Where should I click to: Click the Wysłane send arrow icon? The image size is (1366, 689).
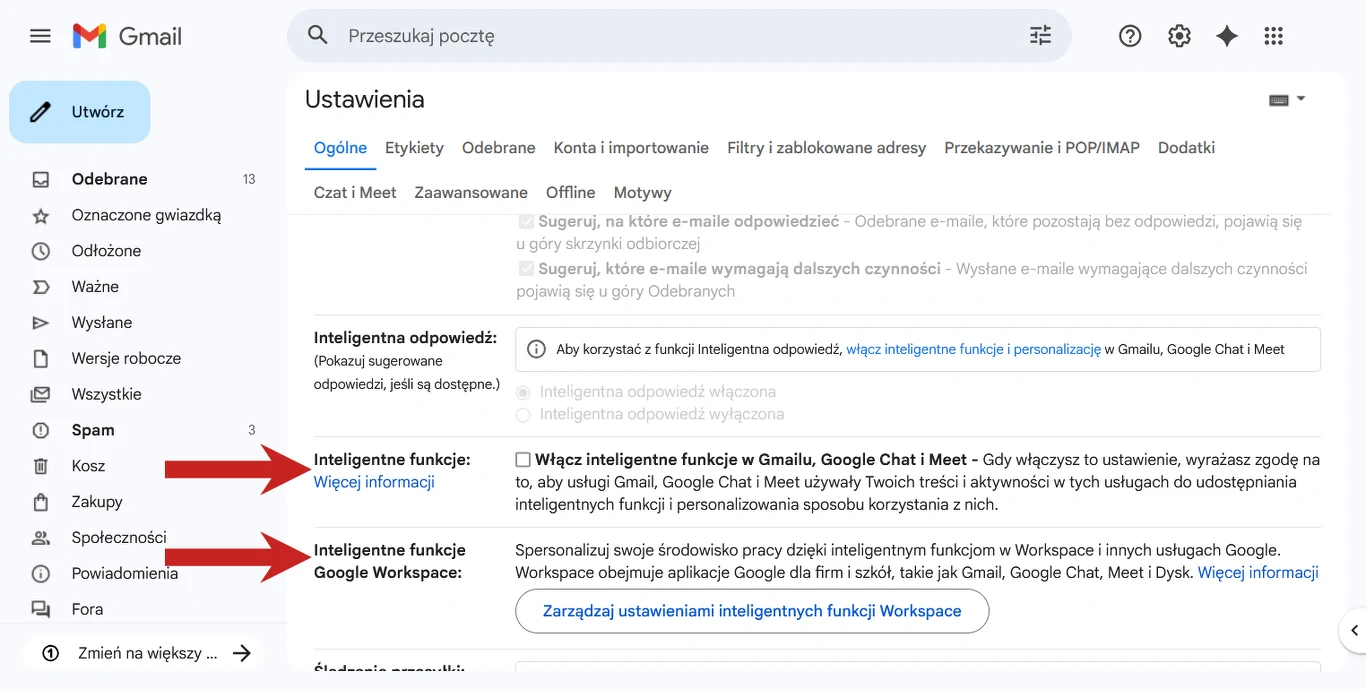(41, 323)
